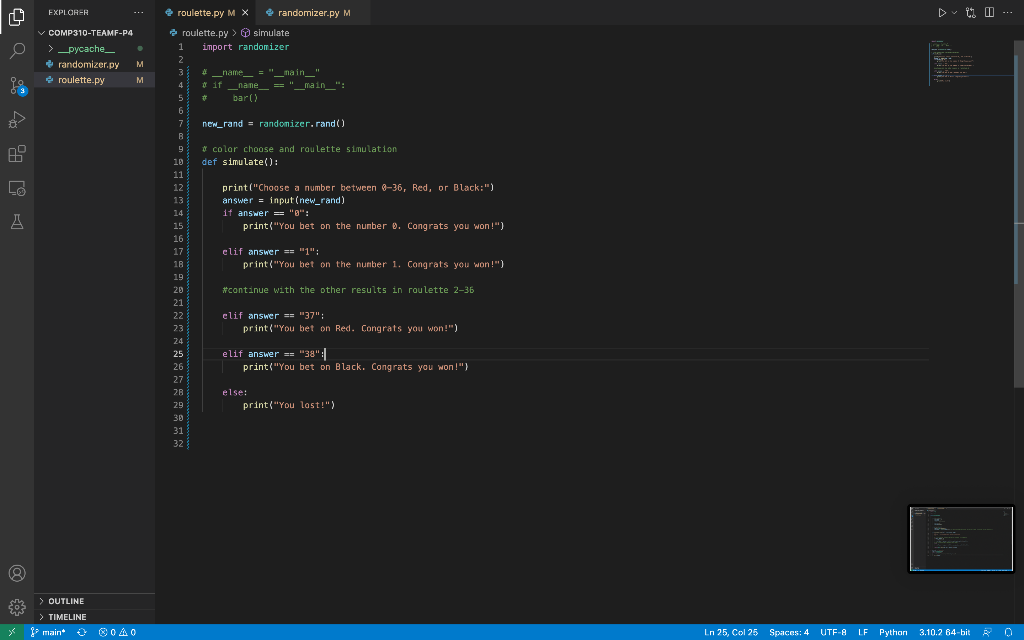The image size is (1024, 640).
Task: Open Source Control view with badge
Action: (x=17, y=86)
